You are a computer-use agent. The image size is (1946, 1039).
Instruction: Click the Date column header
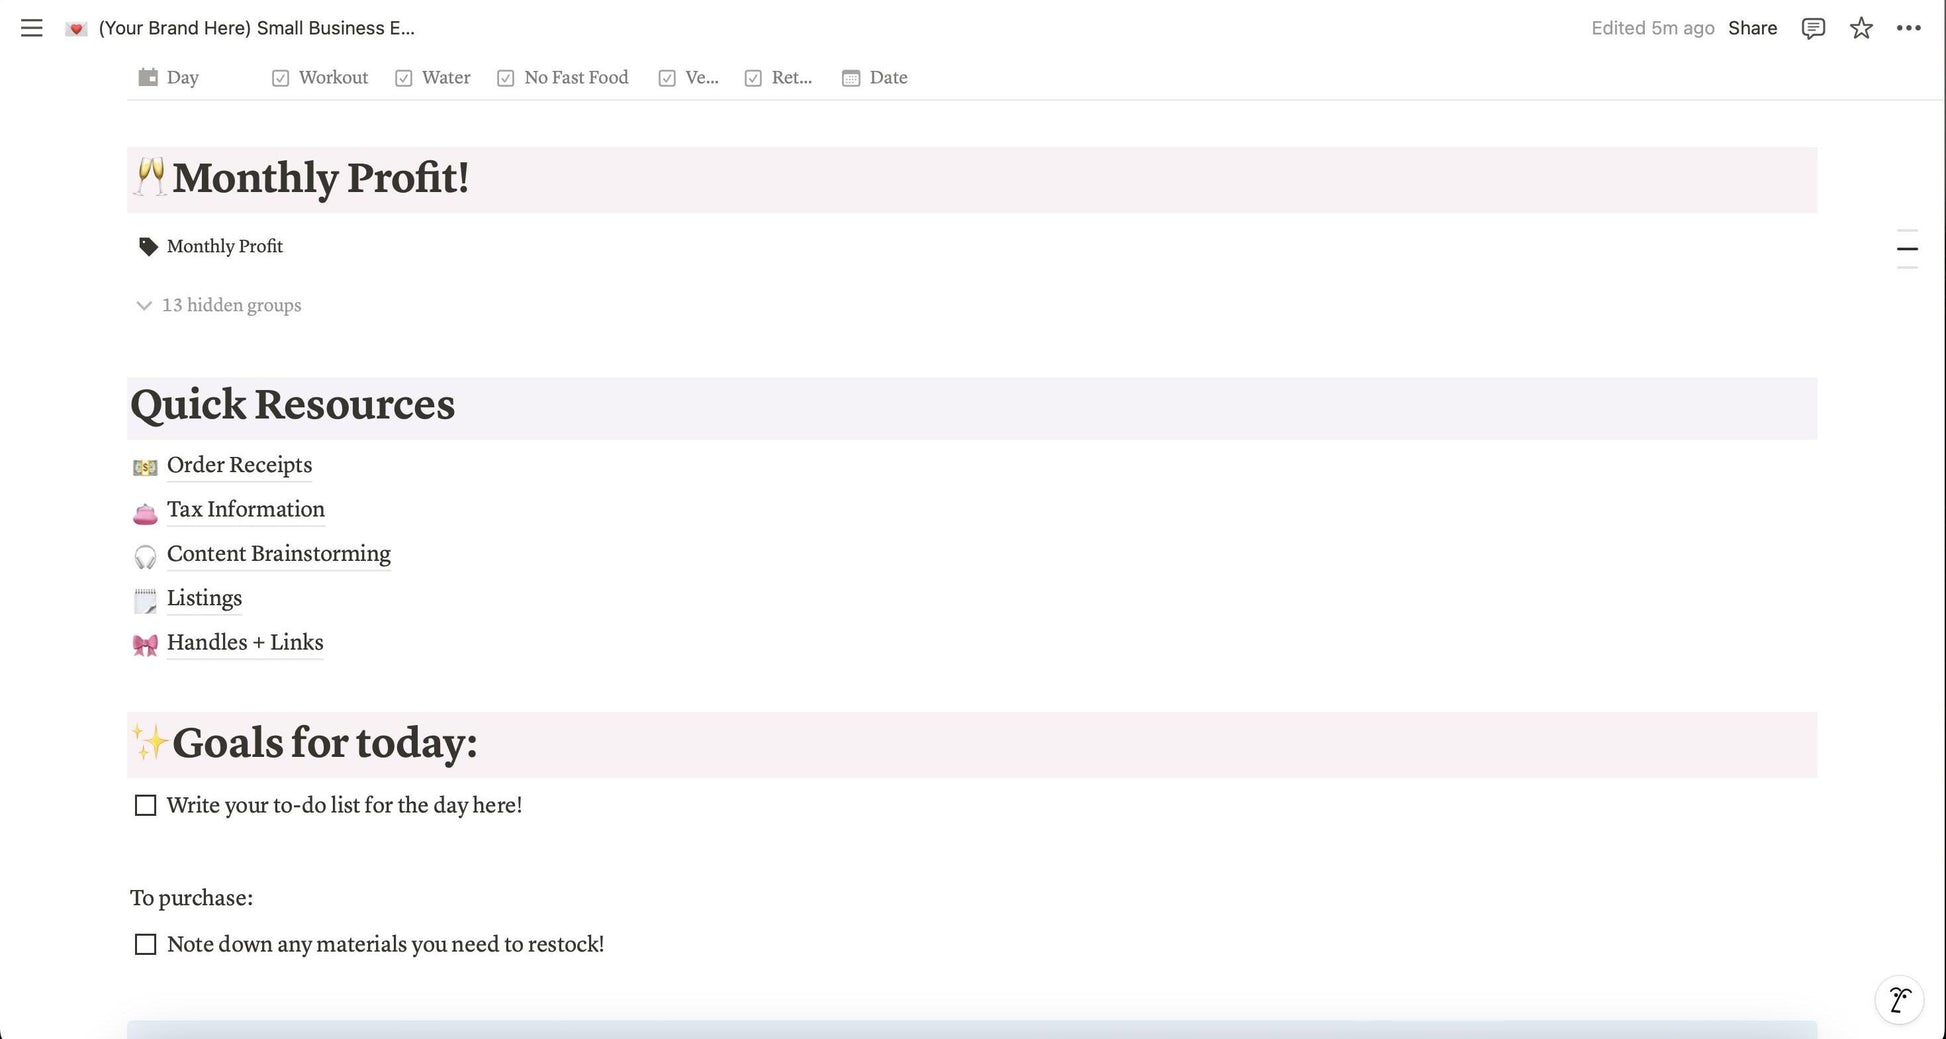[x=875, y=78]
